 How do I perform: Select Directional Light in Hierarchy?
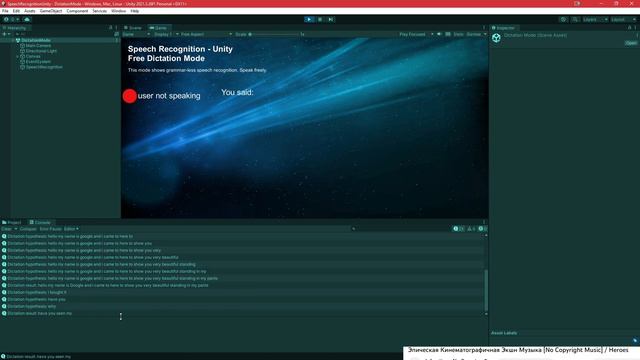click(x=41, y=51)
